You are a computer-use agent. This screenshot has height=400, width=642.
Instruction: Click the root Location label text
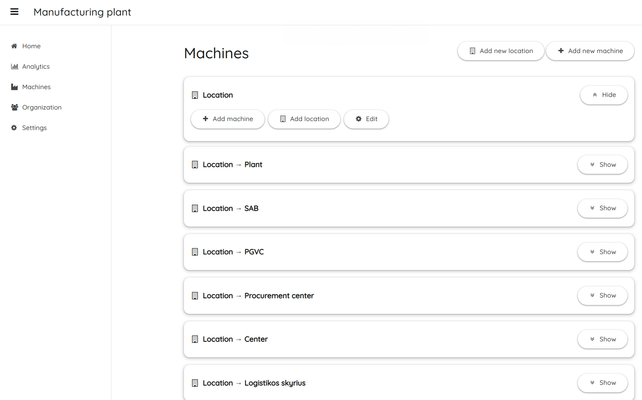click(218, 95)
